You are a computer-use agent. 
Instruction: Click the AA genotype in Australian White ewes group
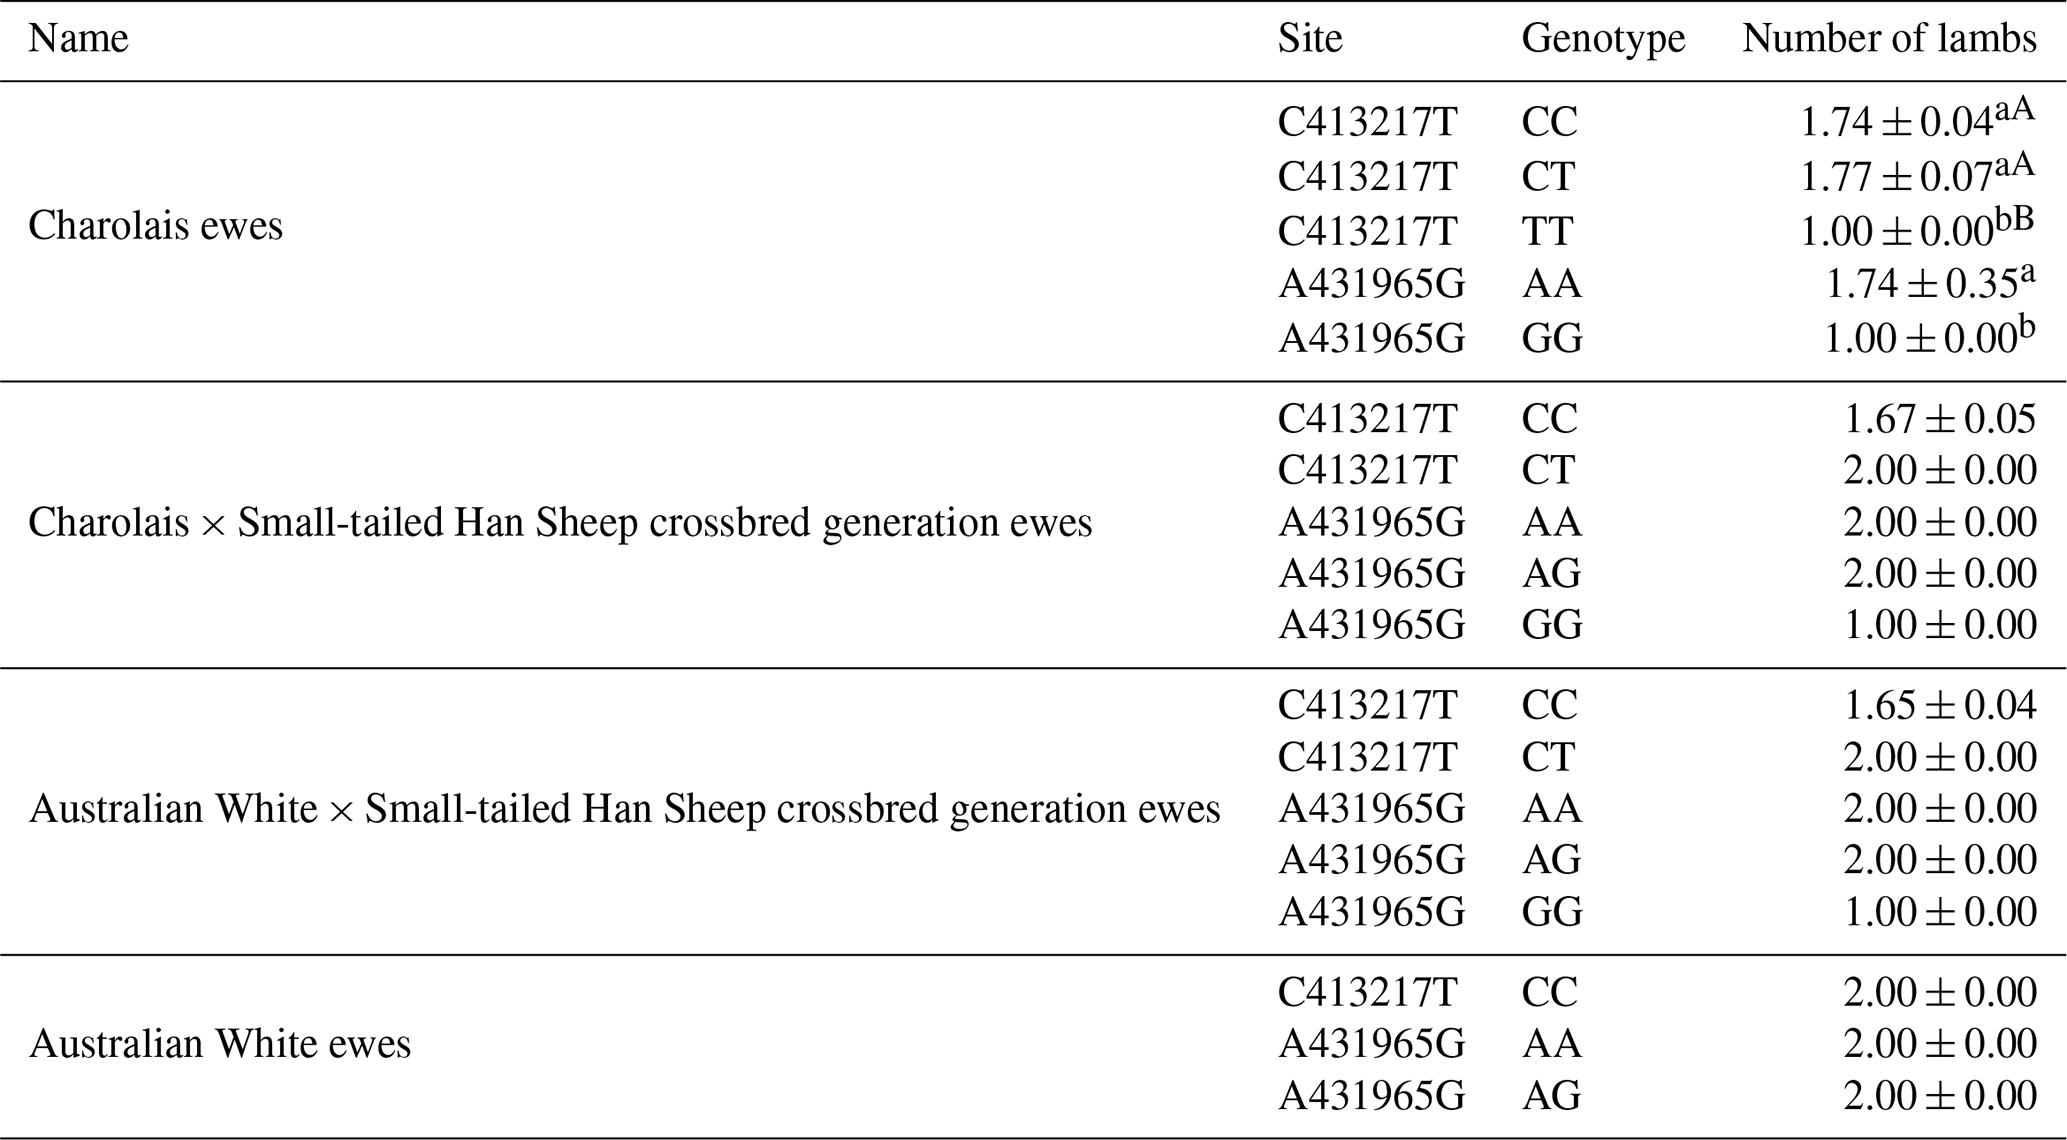click(1551, 1044)
